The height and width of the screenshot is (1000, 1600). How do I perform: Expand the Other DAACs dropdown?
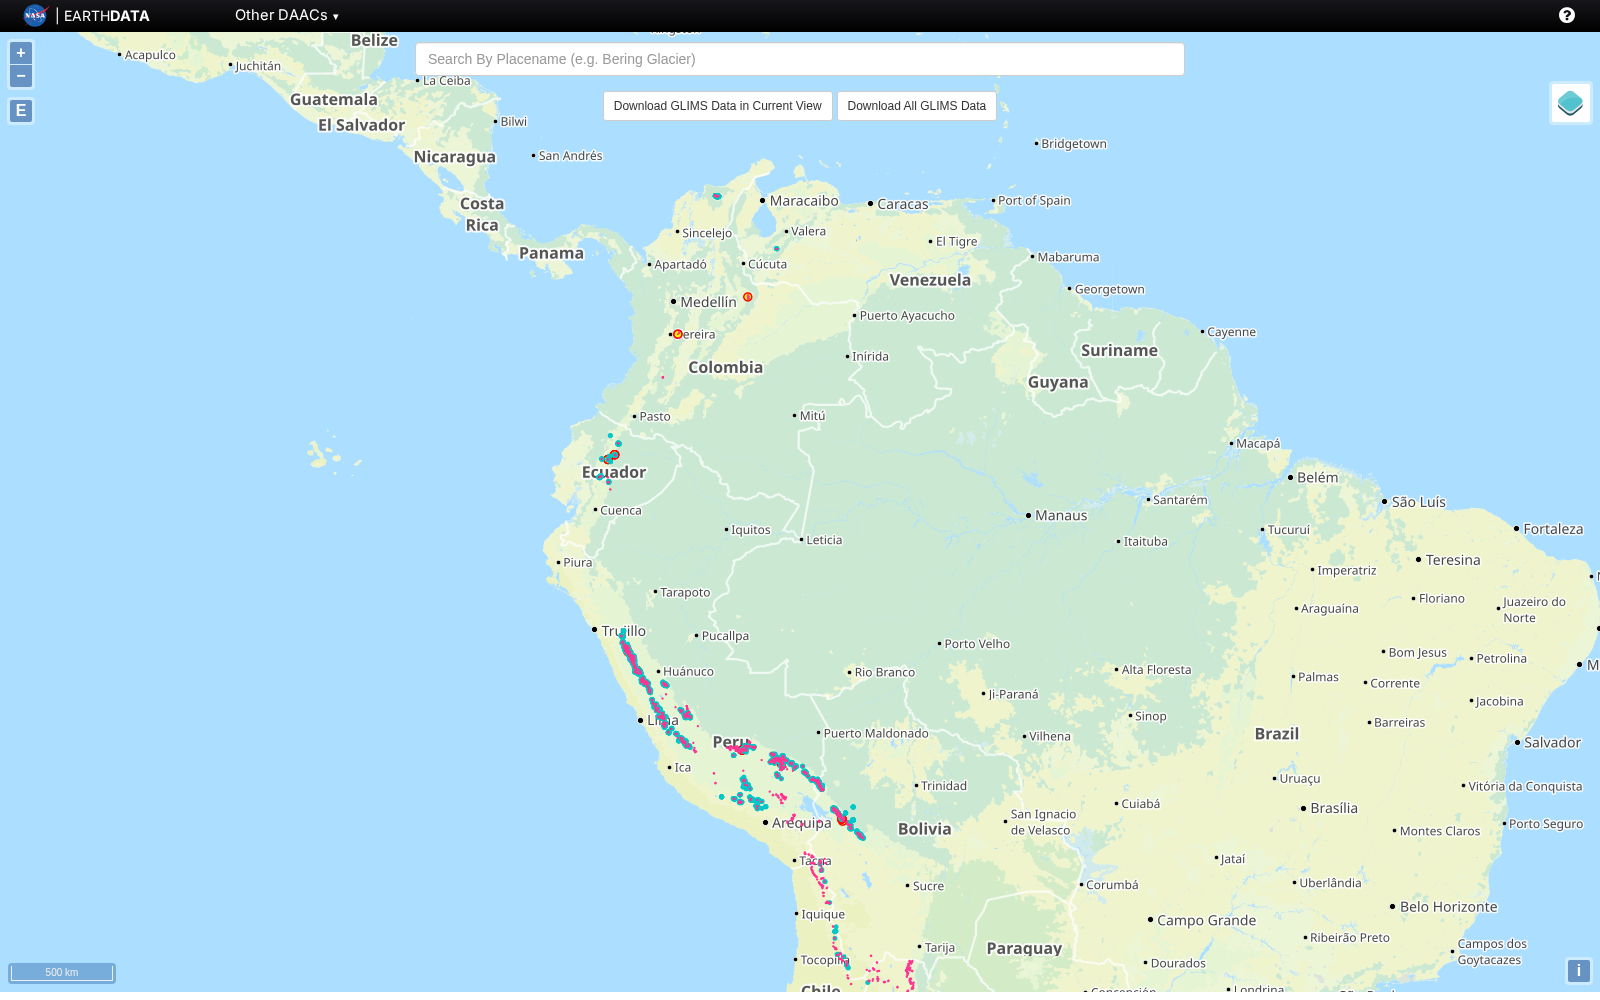(x=287, y=15)
